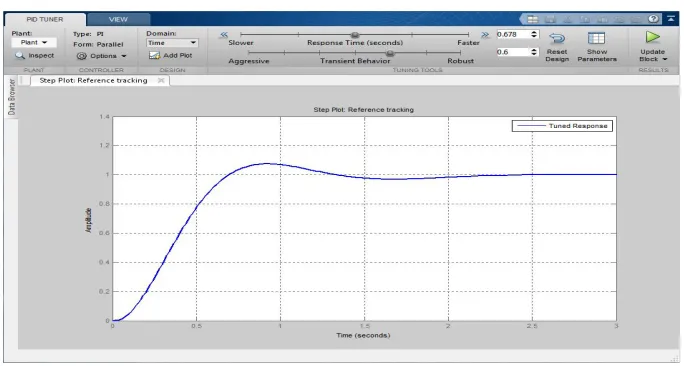Click the Transient Behavior slider handle
The image size is (684, 366).
point(390,53)
